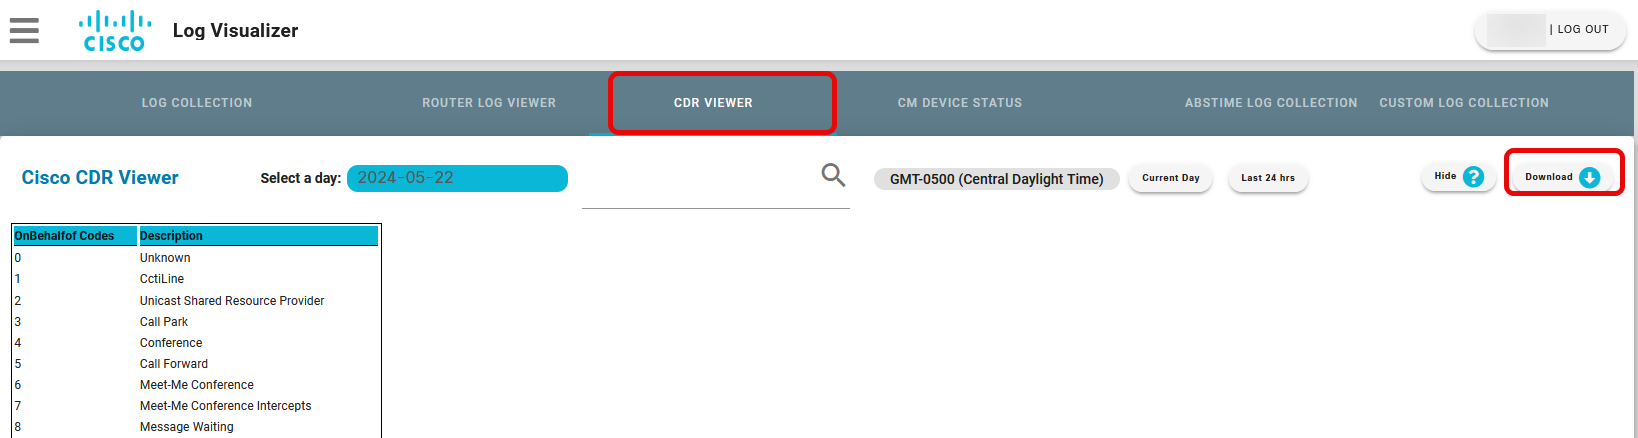Viewport: 1638px width, 438px height.
Task: Go to Abstime Log Collection tab
Action: [1271, 103]
